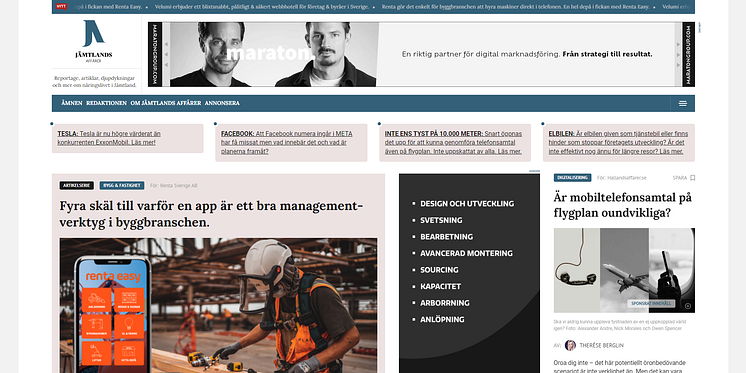746x373 pixels.
Task: Click the Jämtlands Affärer logo
Action: (94, 41)
